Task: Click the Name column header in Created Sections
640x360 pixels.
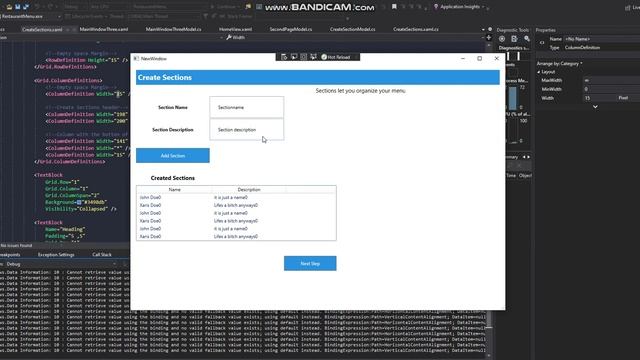Action: (x=174, y=190)
